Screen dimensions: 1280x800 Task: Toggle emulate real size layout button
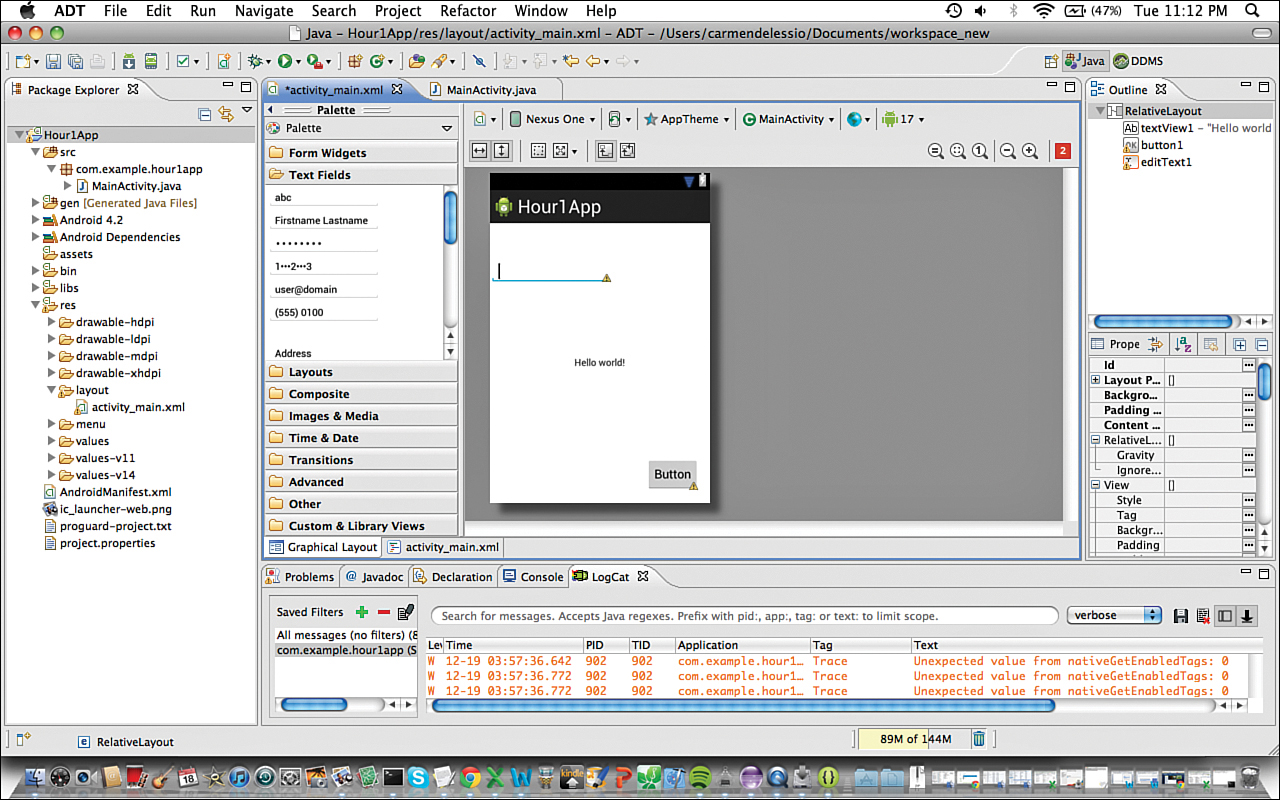tap(936, 151)
